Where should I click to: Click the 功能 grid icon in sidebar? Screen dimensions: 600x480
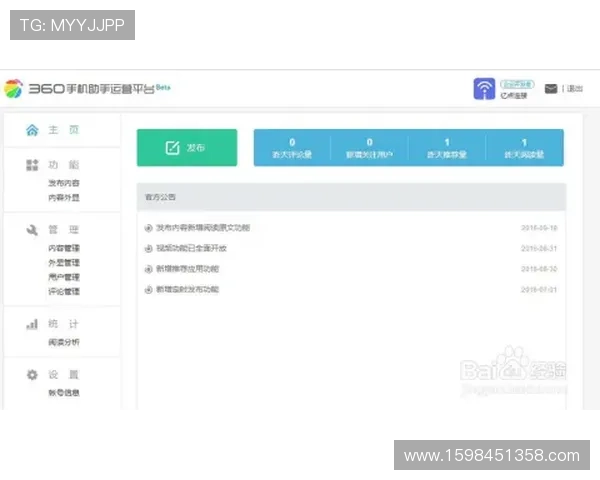(x=32, y=165)
